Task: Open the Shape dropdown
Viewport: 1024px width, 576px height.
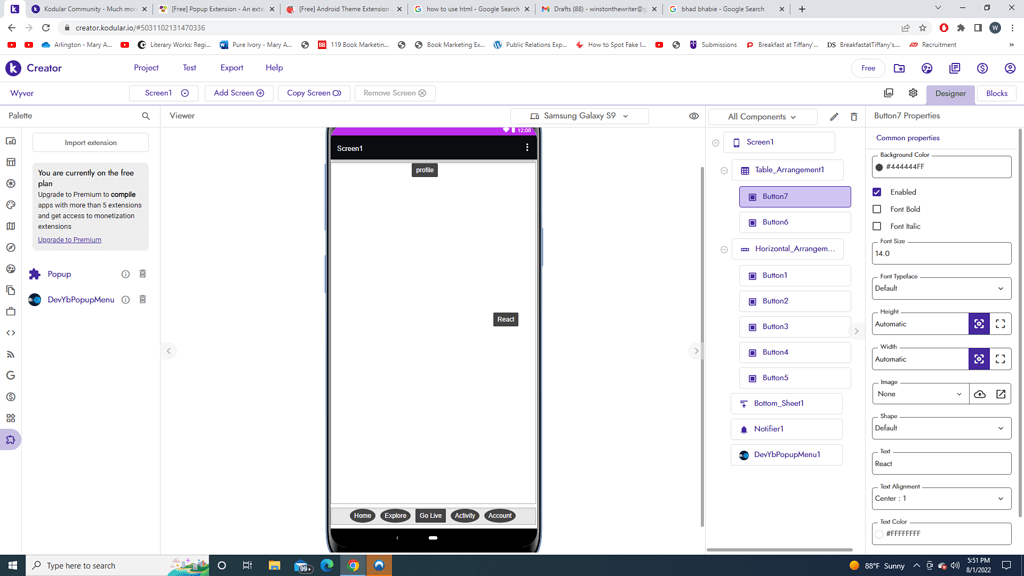Action: tap(941, 428)
